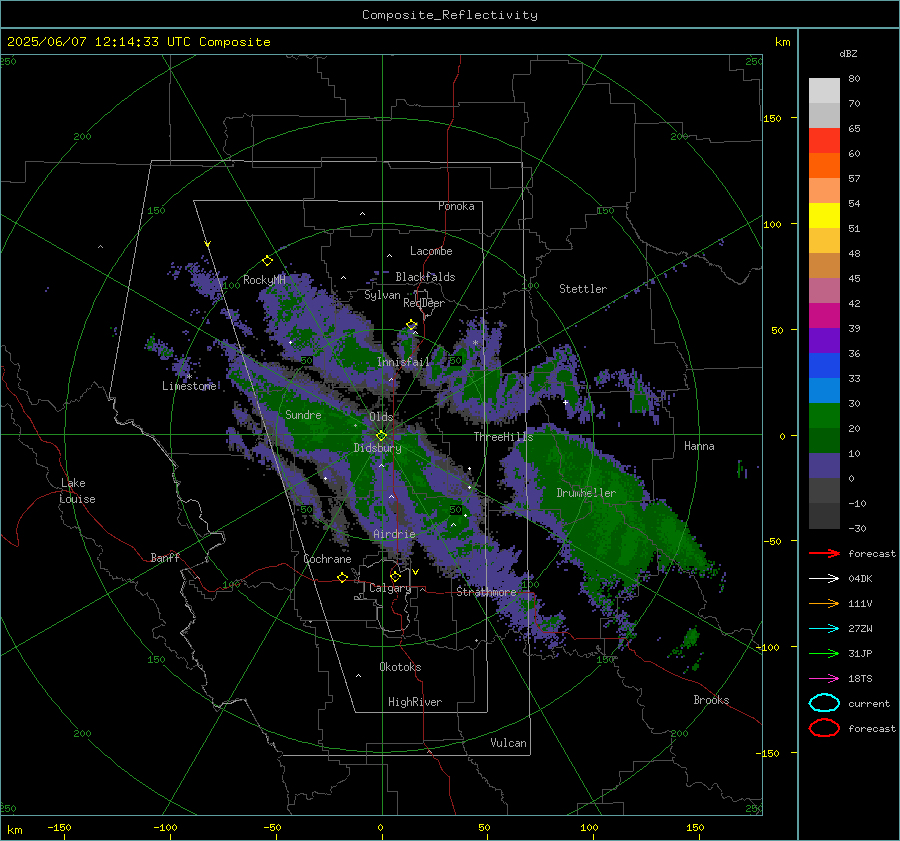This screenshot has height=841, width=900.
Task: Select the orange 111V arrow legend entry
Action: tap(824, 603)
